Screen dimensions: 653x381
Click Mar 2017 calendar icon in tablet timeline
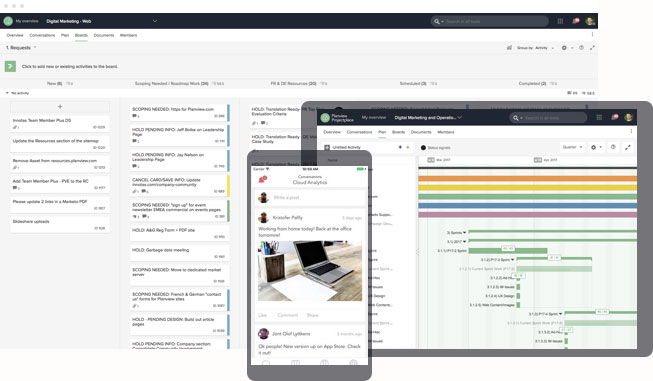coord(431,160)
